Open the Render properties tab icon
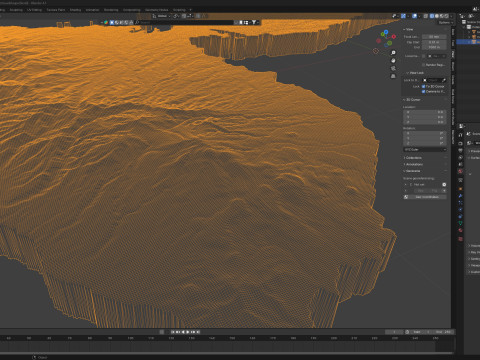 pyautogui.click(x=460, y=143)
